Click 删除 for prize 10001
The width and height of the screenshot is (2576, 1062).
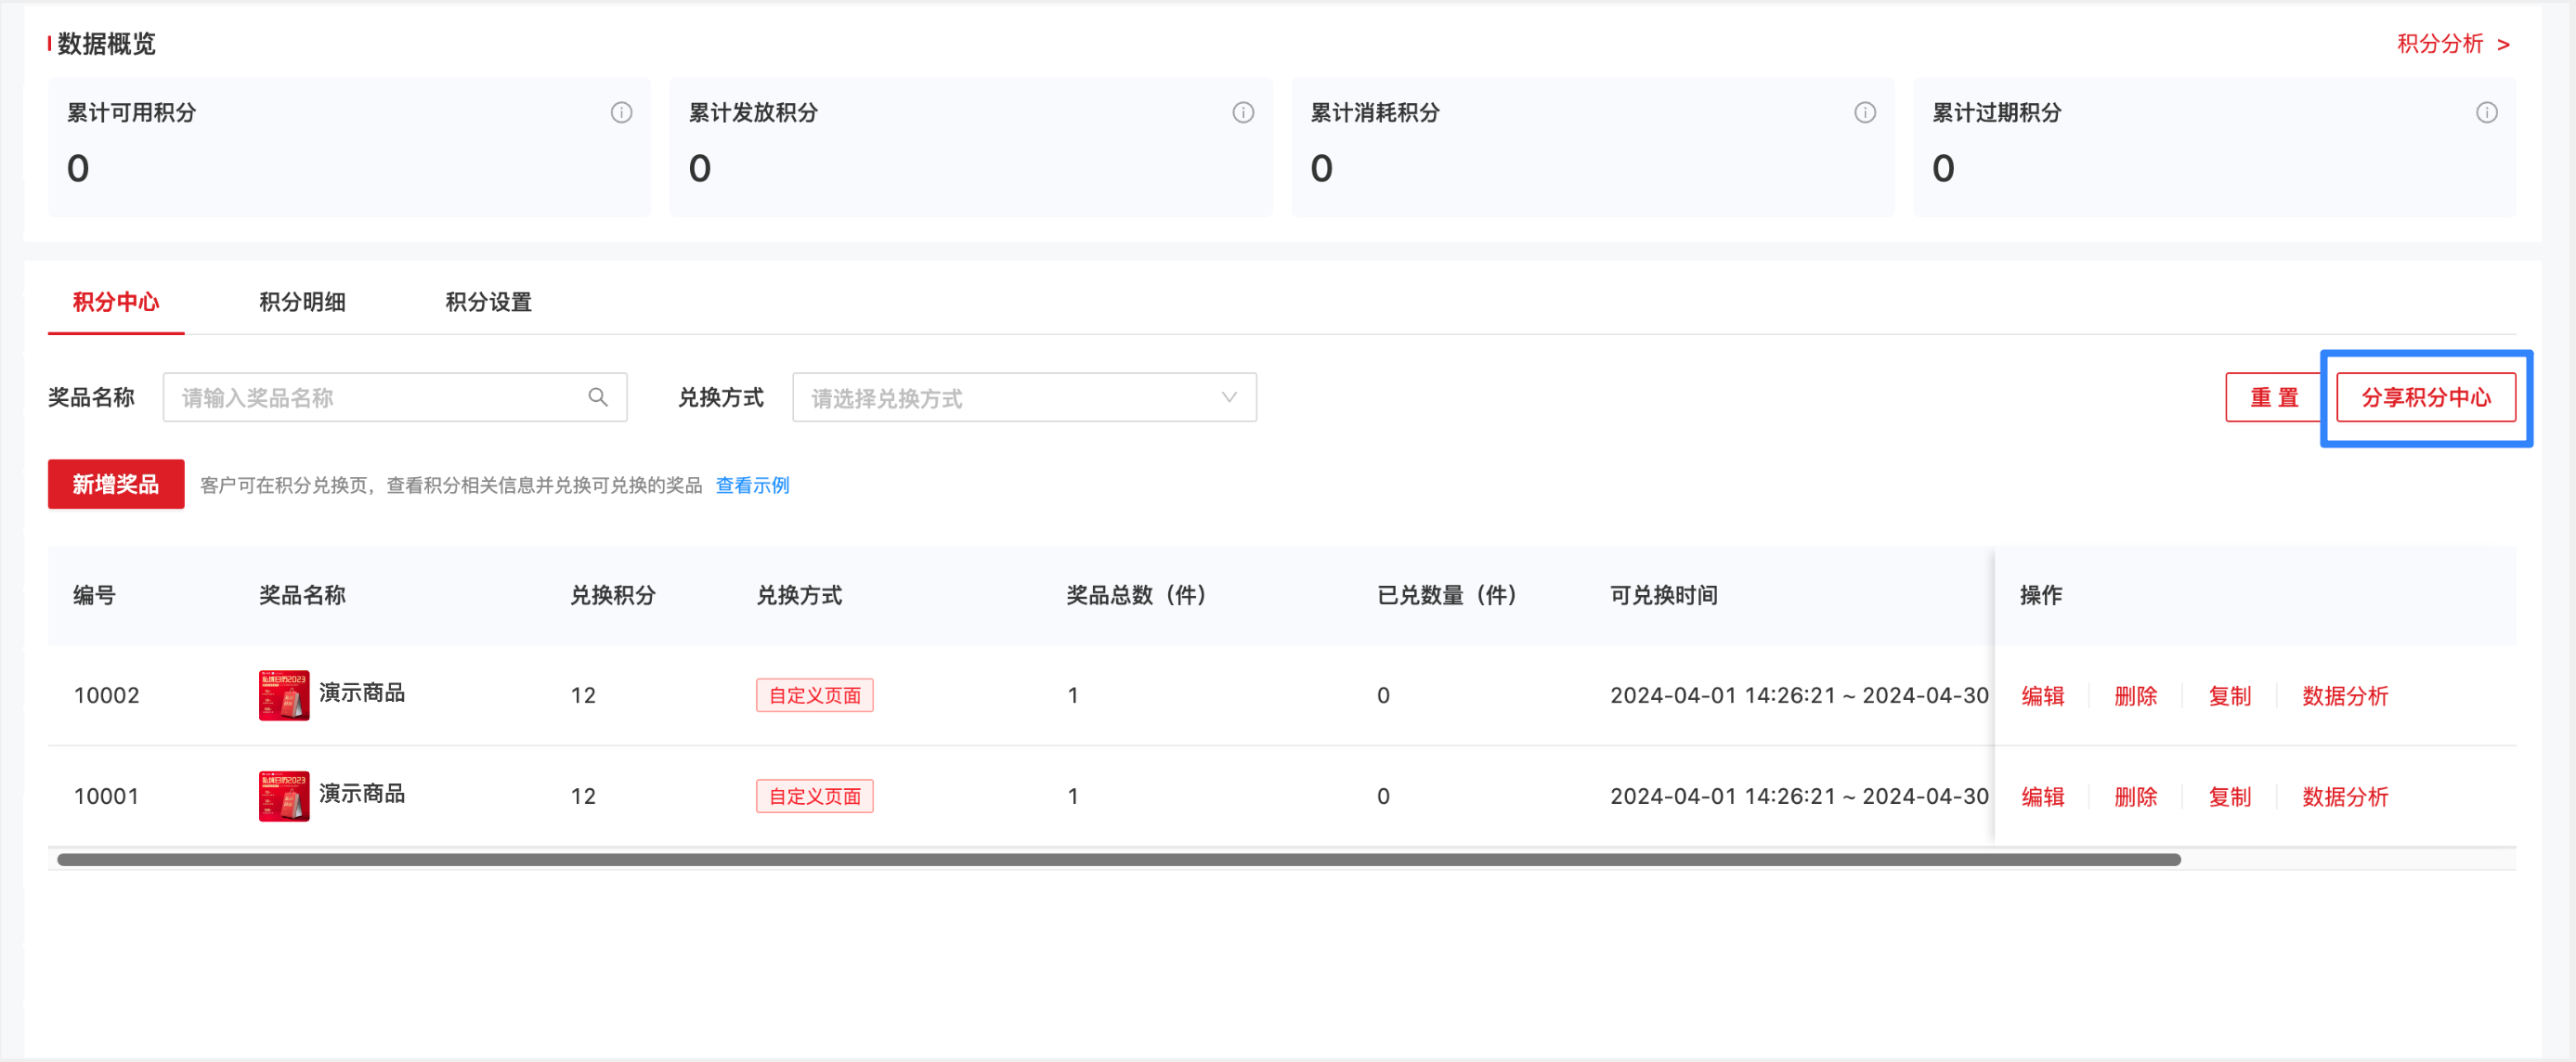2135,797
